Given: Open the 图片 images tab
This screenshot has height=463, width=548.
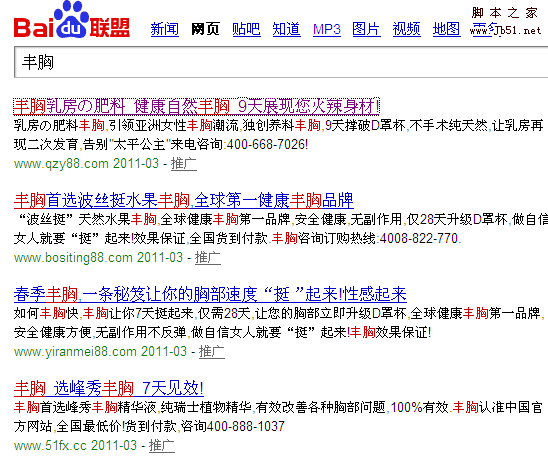Looking at the screenshot, I should tap(366, 29).
